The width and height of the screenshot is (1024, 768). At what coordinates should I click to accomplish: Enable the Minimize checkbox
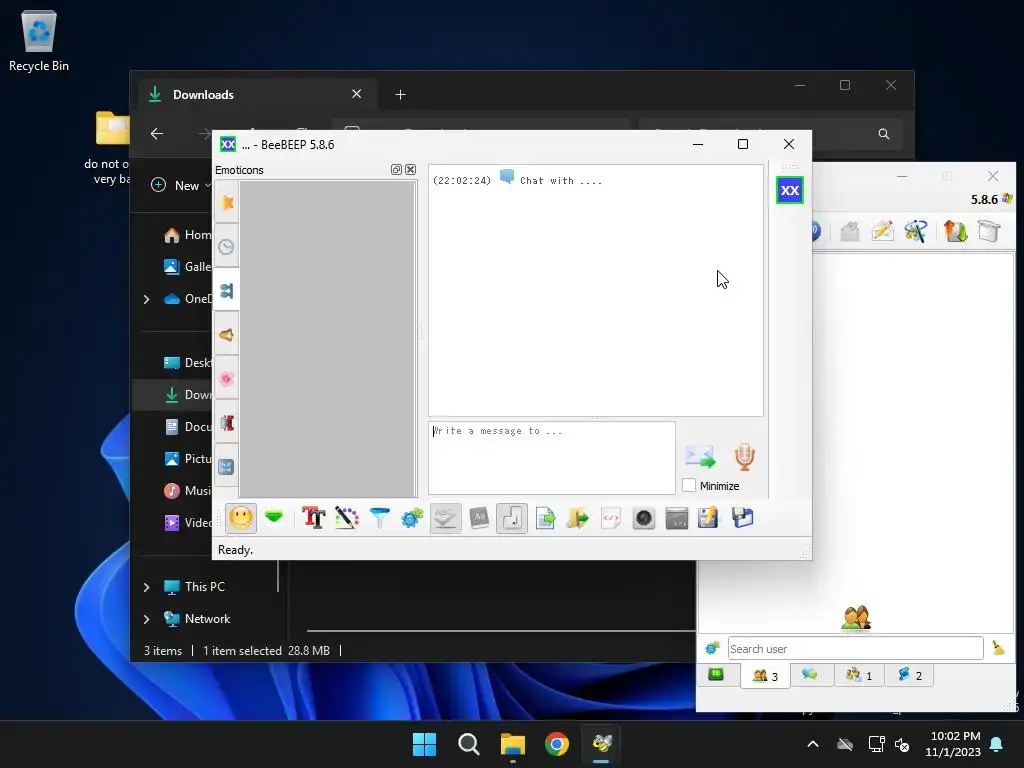(689, 486)
